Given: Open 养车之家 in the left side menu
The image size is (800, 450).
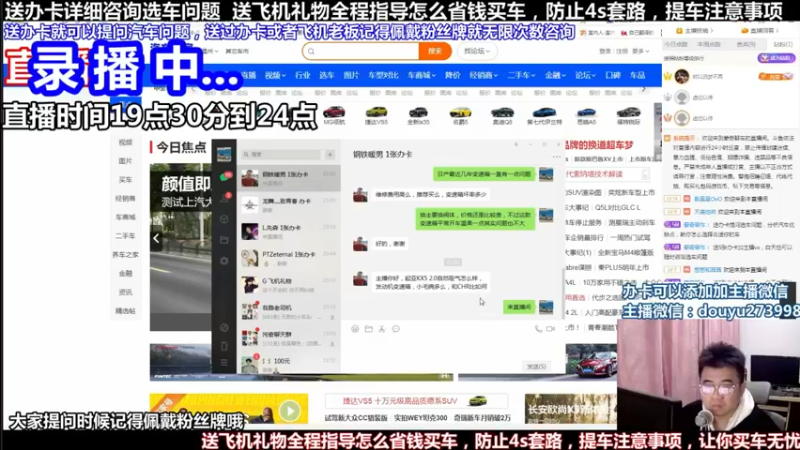Looking at the screenshot, I should 125,255.
